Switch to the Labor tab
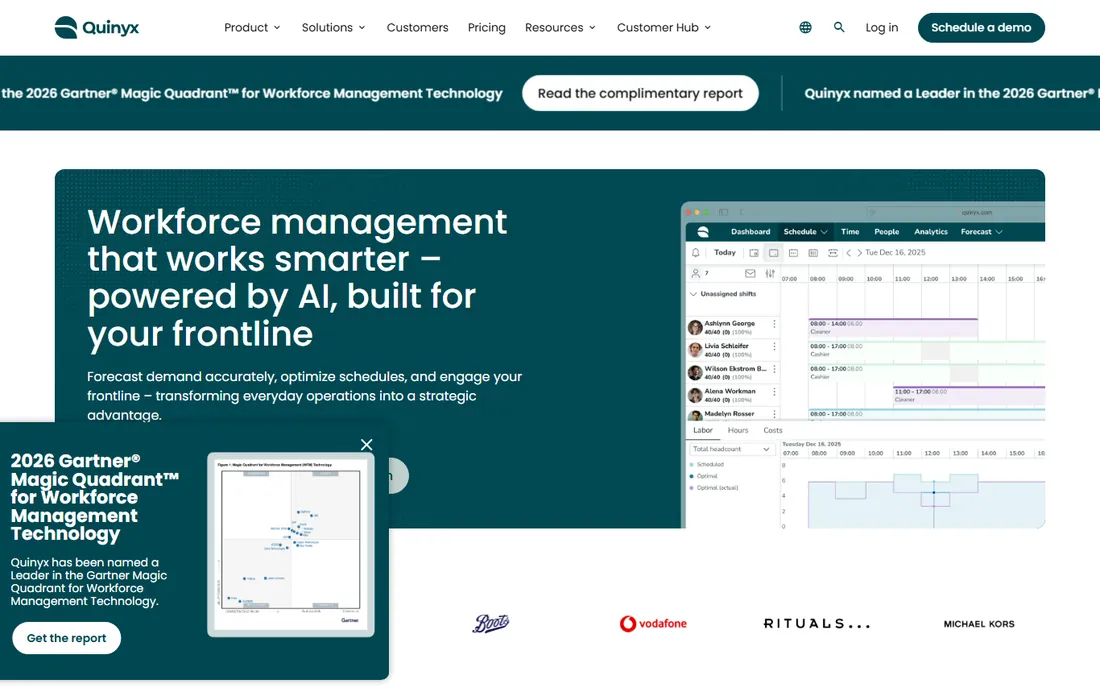The image size is (1100, 688). (x=703, y=431)
